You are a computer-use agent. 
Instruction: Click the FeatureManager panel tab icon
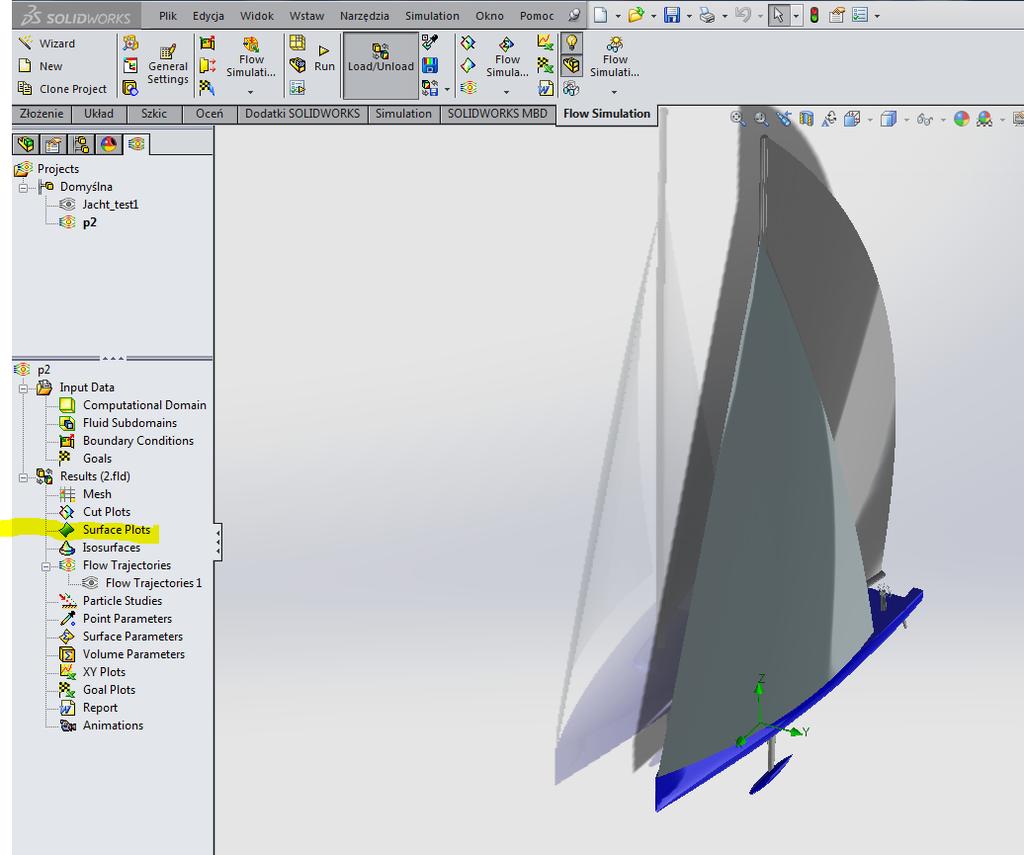click(x=26, y=144)
